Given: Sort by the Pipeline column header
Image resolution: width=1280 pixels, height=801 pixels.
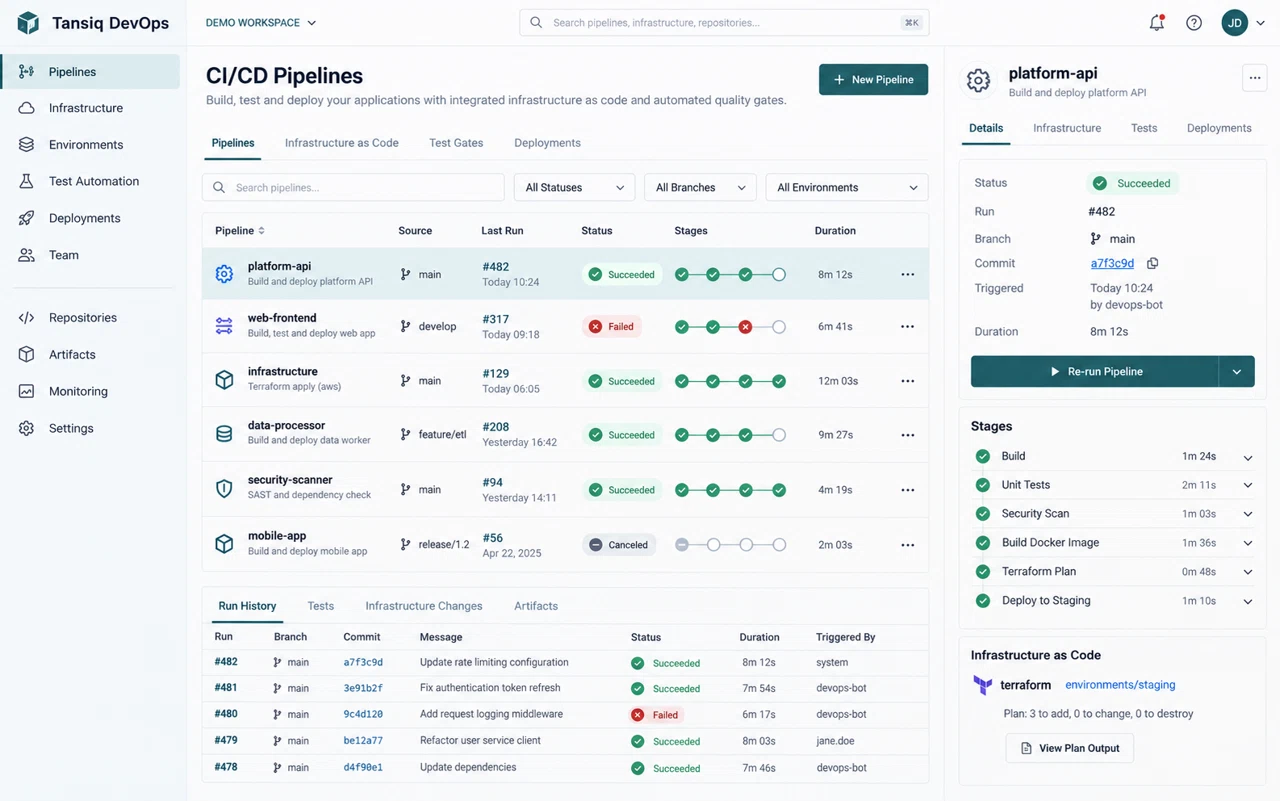Looking at the screenshot, I should (x=240, y=230).
